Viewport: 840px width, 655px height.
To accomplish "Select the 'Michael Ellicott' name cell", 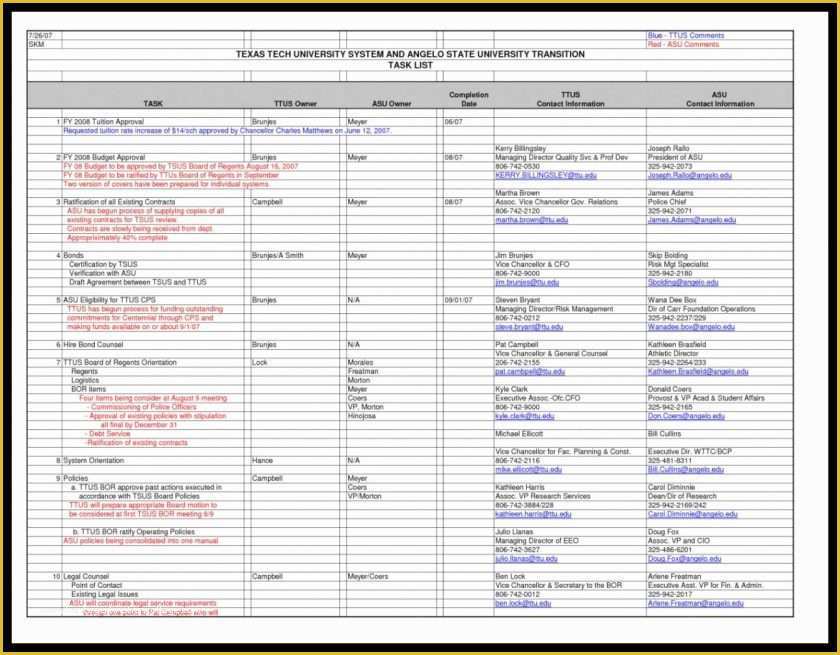I will [519, 434].
